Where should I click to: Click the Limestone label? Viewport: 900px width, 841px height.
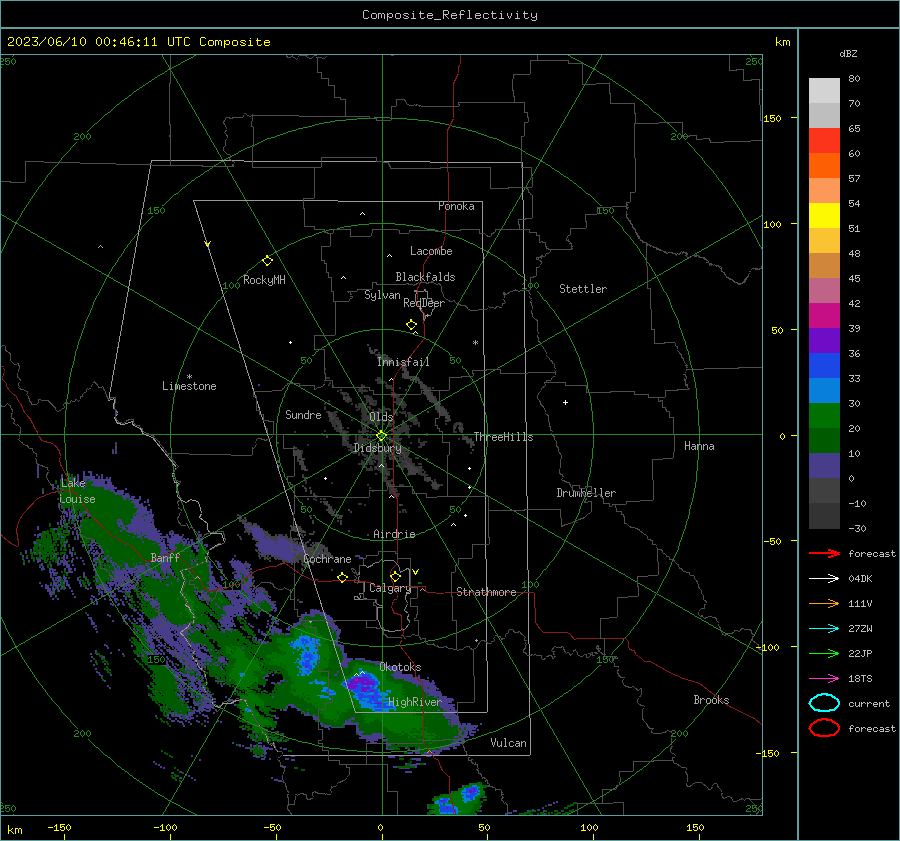189,386
